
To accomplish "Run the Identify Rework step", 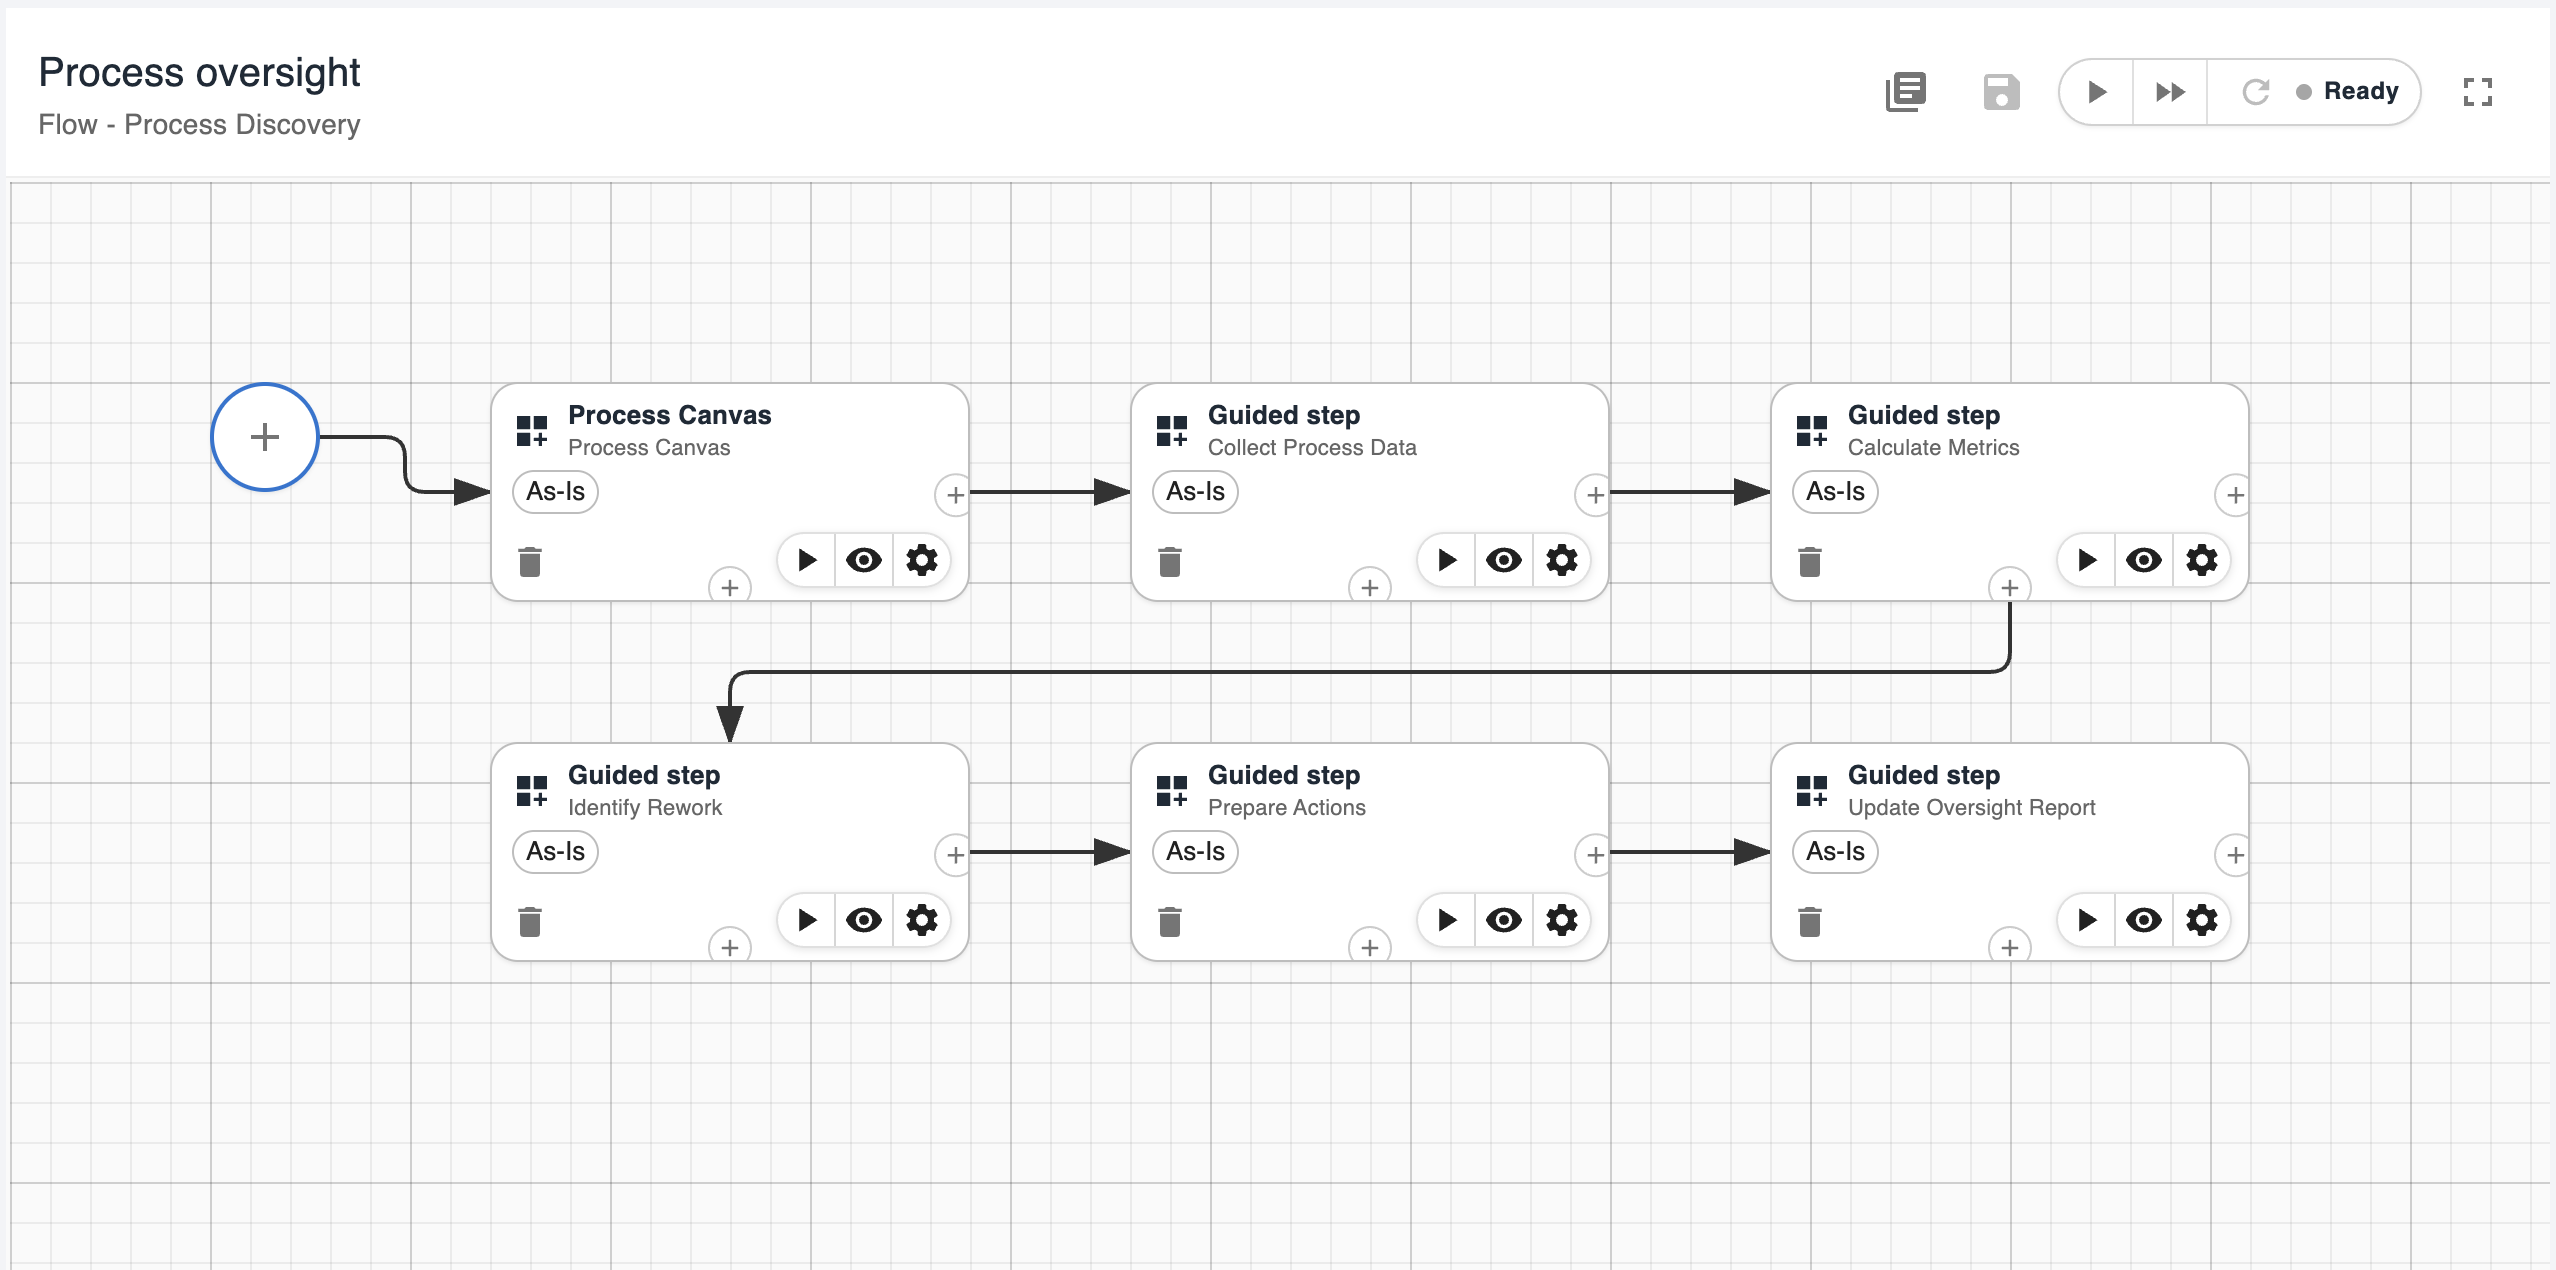I will pos(807,920).
